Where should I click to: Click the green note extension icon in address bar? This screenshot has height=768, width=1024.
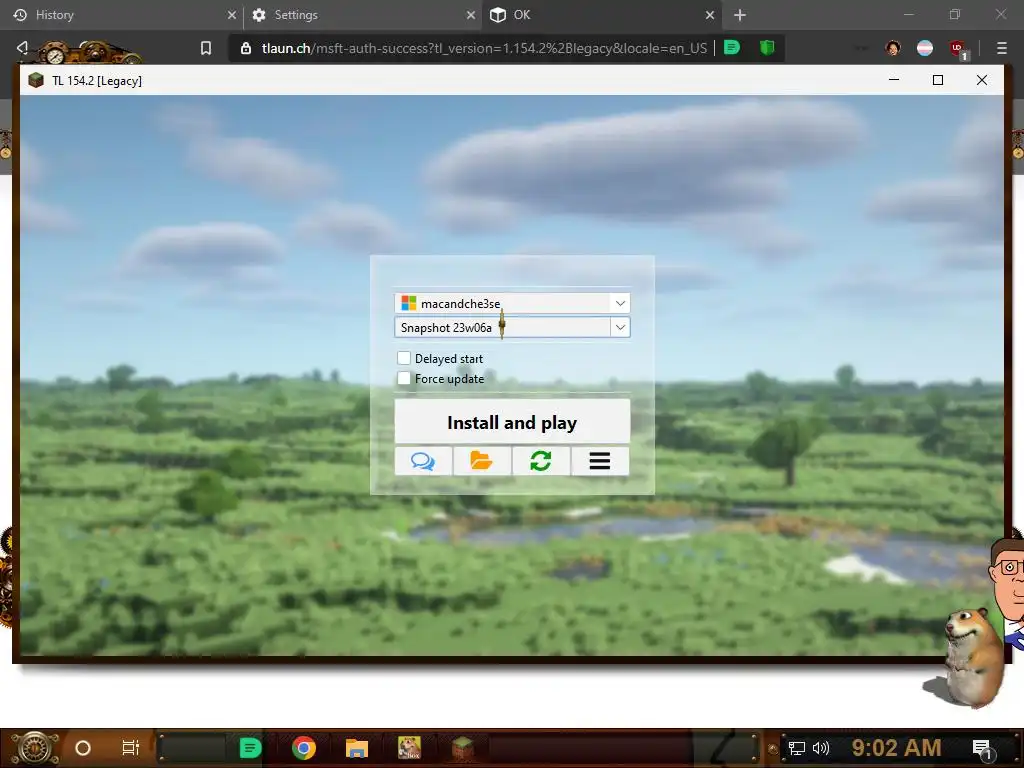coord(732,48)
